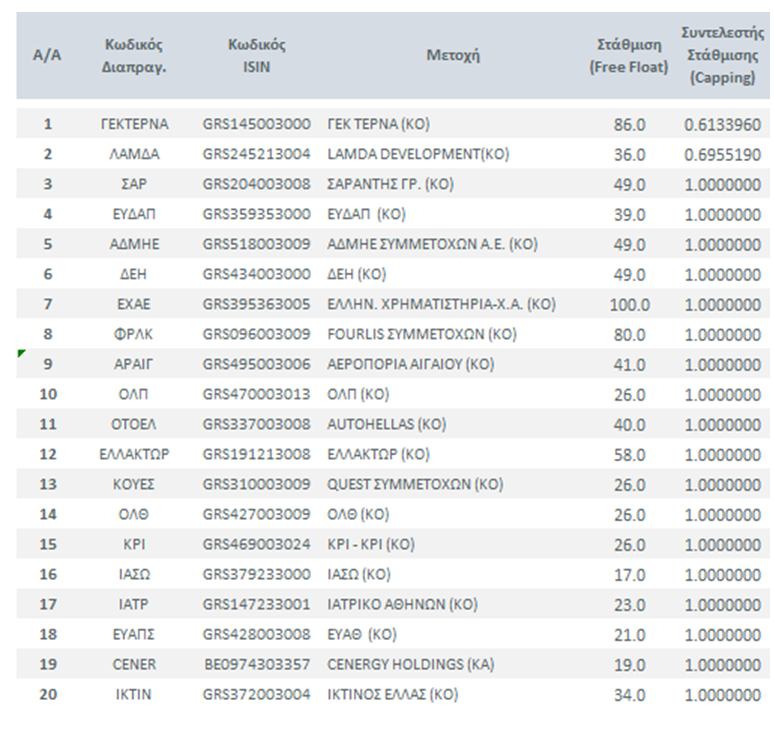Screen dimensions: 774x733
Task: Click stock name ΙΑΤΡΙΚΟ ΑΘΗΝΩΝ (ΚΟ)
Action: click(402, 605)
